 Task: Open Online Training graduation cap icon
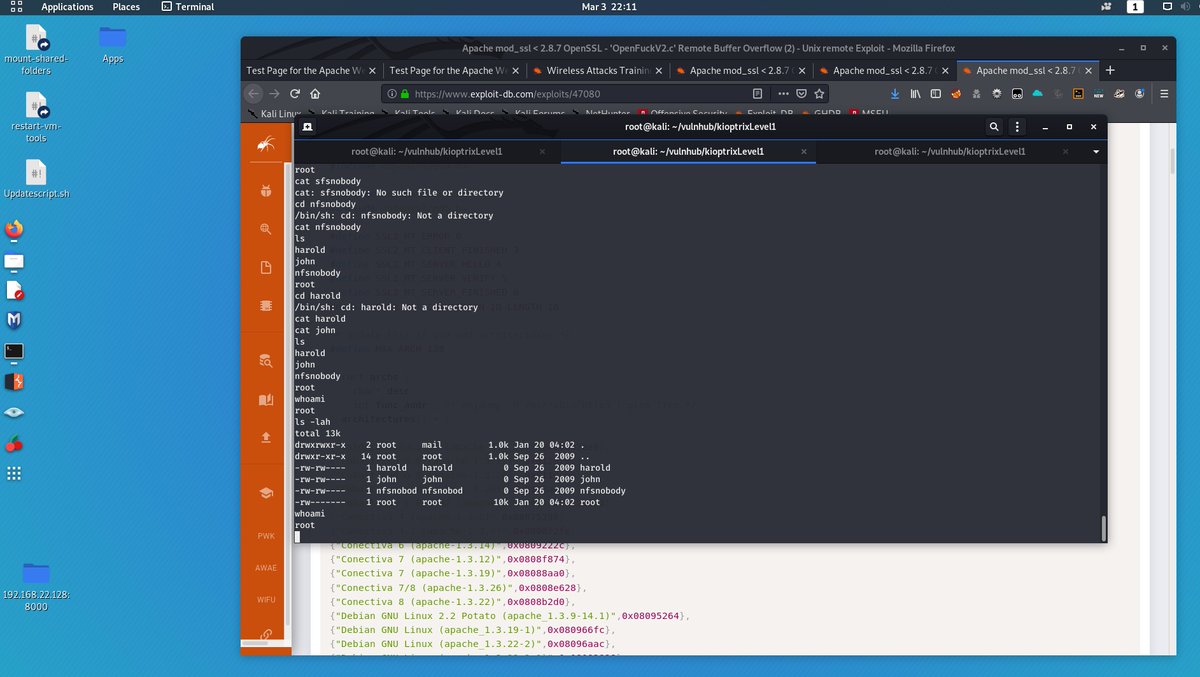coord(266,493)
